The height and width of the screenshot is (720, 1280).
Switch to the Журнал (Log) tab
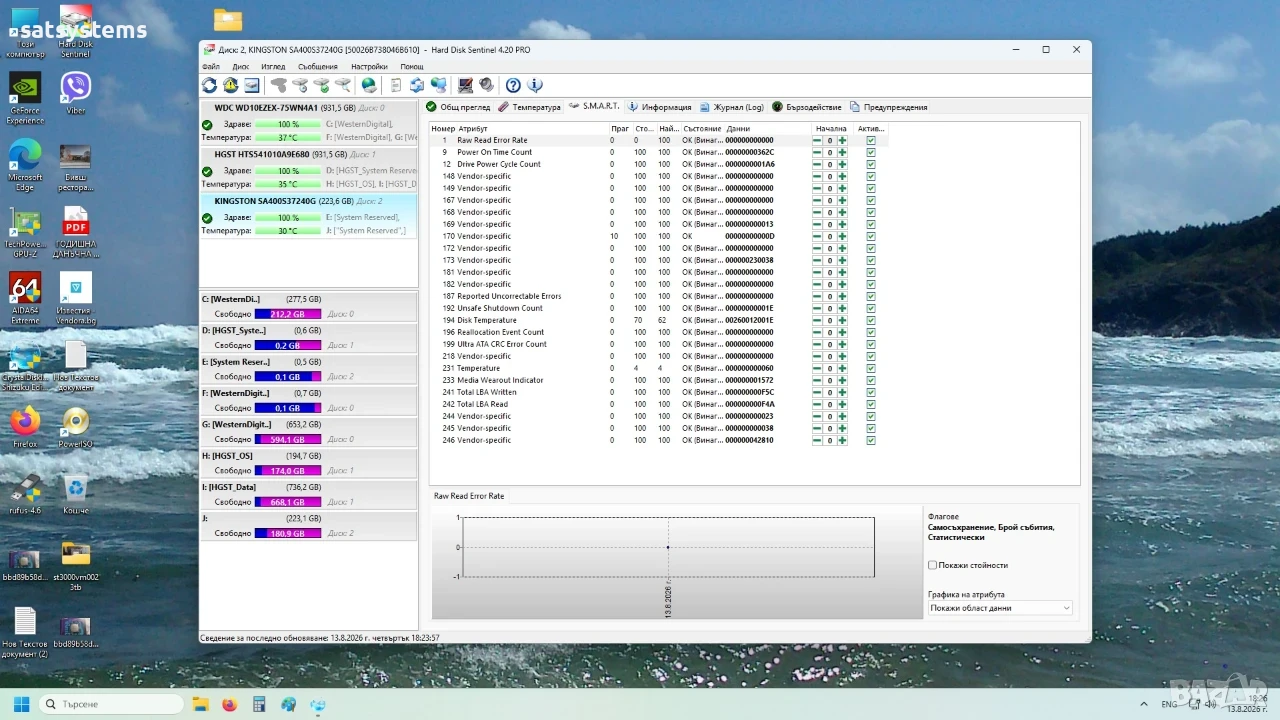pos(732,107)
